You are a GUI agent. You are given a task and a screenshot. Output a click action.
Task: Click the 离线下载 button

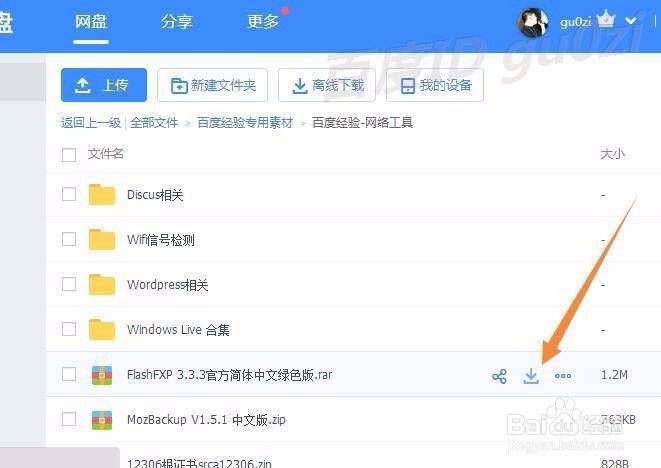click(327, 85)
